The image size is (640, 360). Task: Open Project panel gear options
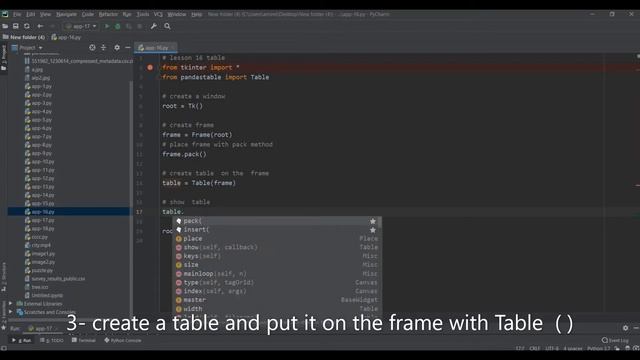(117, 48)
